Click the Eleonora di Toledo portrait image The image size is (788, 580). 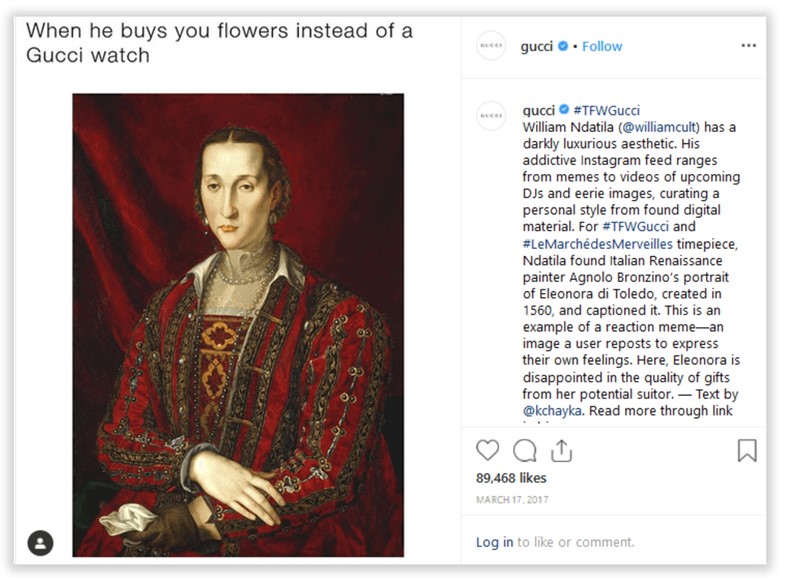(238, 325)
